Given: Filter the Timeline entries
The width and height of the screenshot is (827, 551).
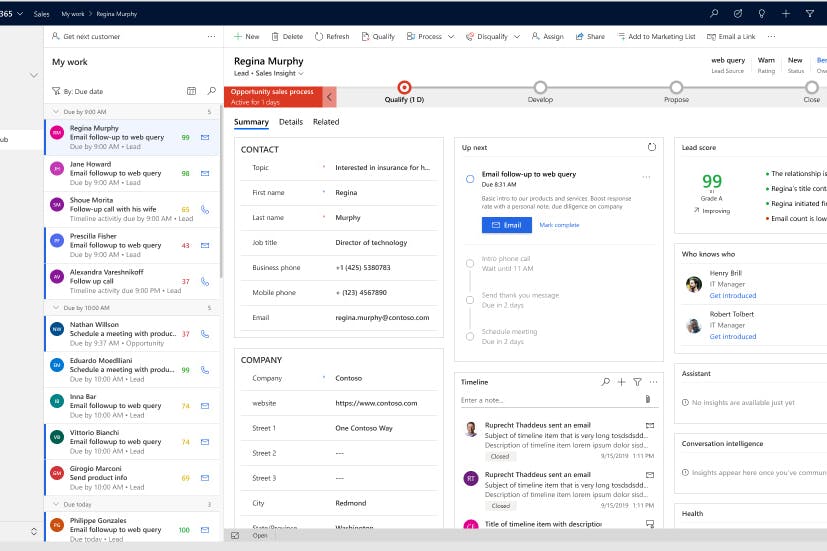Looking at the screenshot, I should point(637,382).
